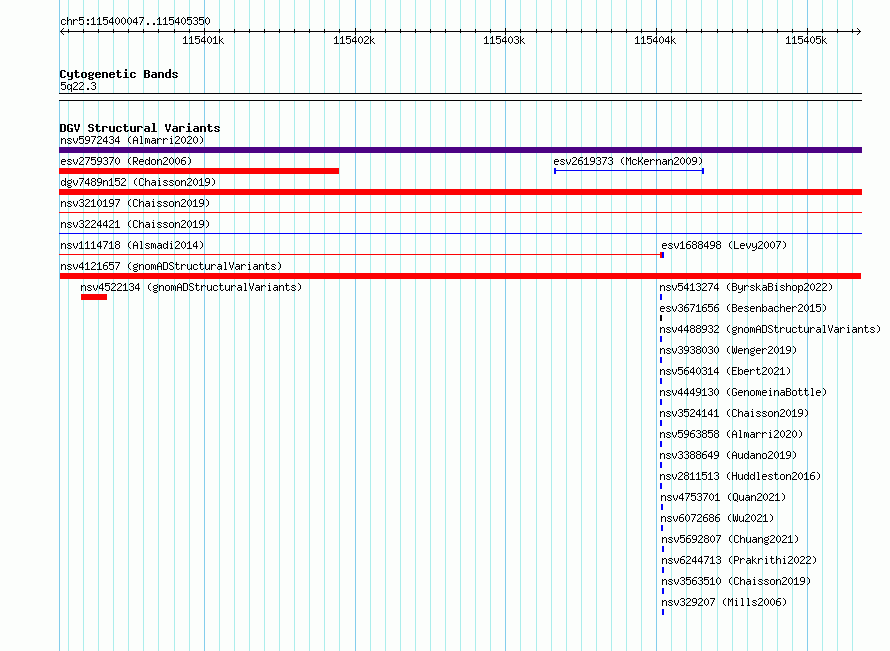The height and width of the screenshot is (651, 890).
Task: Open nsv3524141 (Chaisson2019) label
Action: 734,413
